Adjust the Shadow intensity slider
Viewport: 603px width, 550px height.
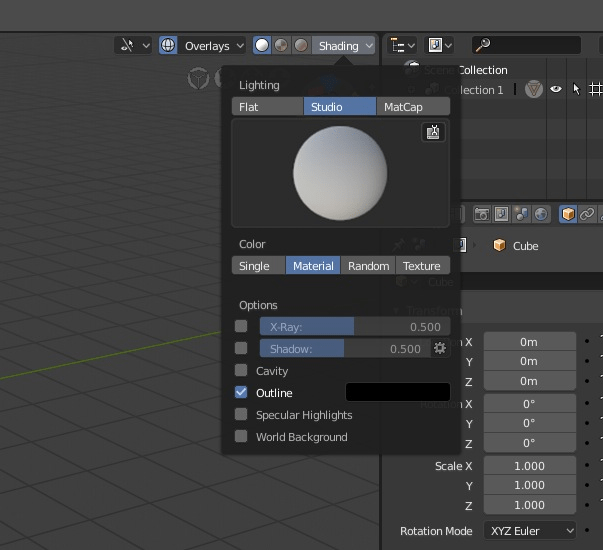click(345, 348)
